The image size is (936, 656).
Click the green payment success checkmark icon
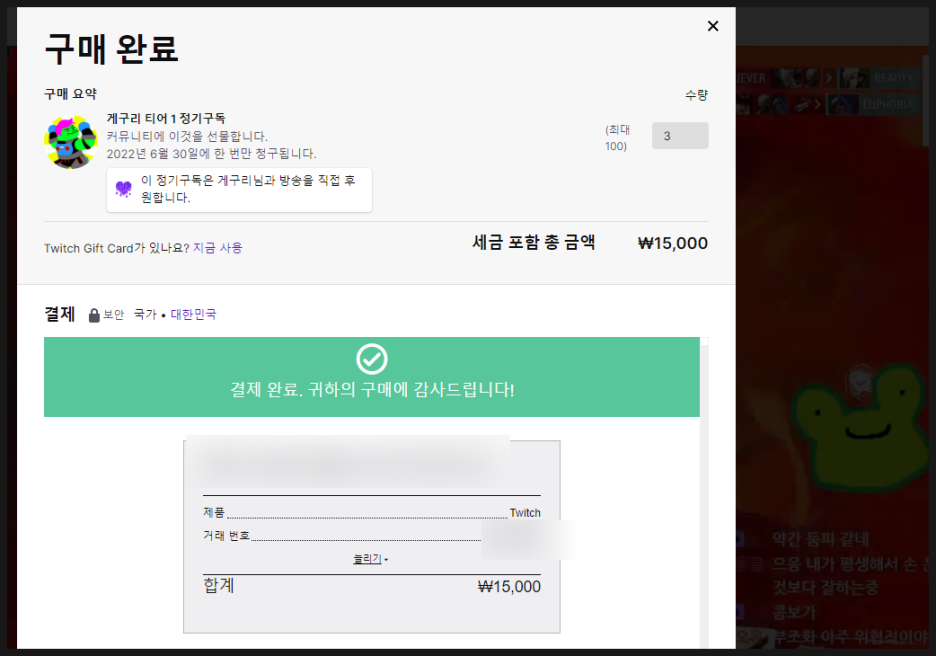[x=371, y=359]
